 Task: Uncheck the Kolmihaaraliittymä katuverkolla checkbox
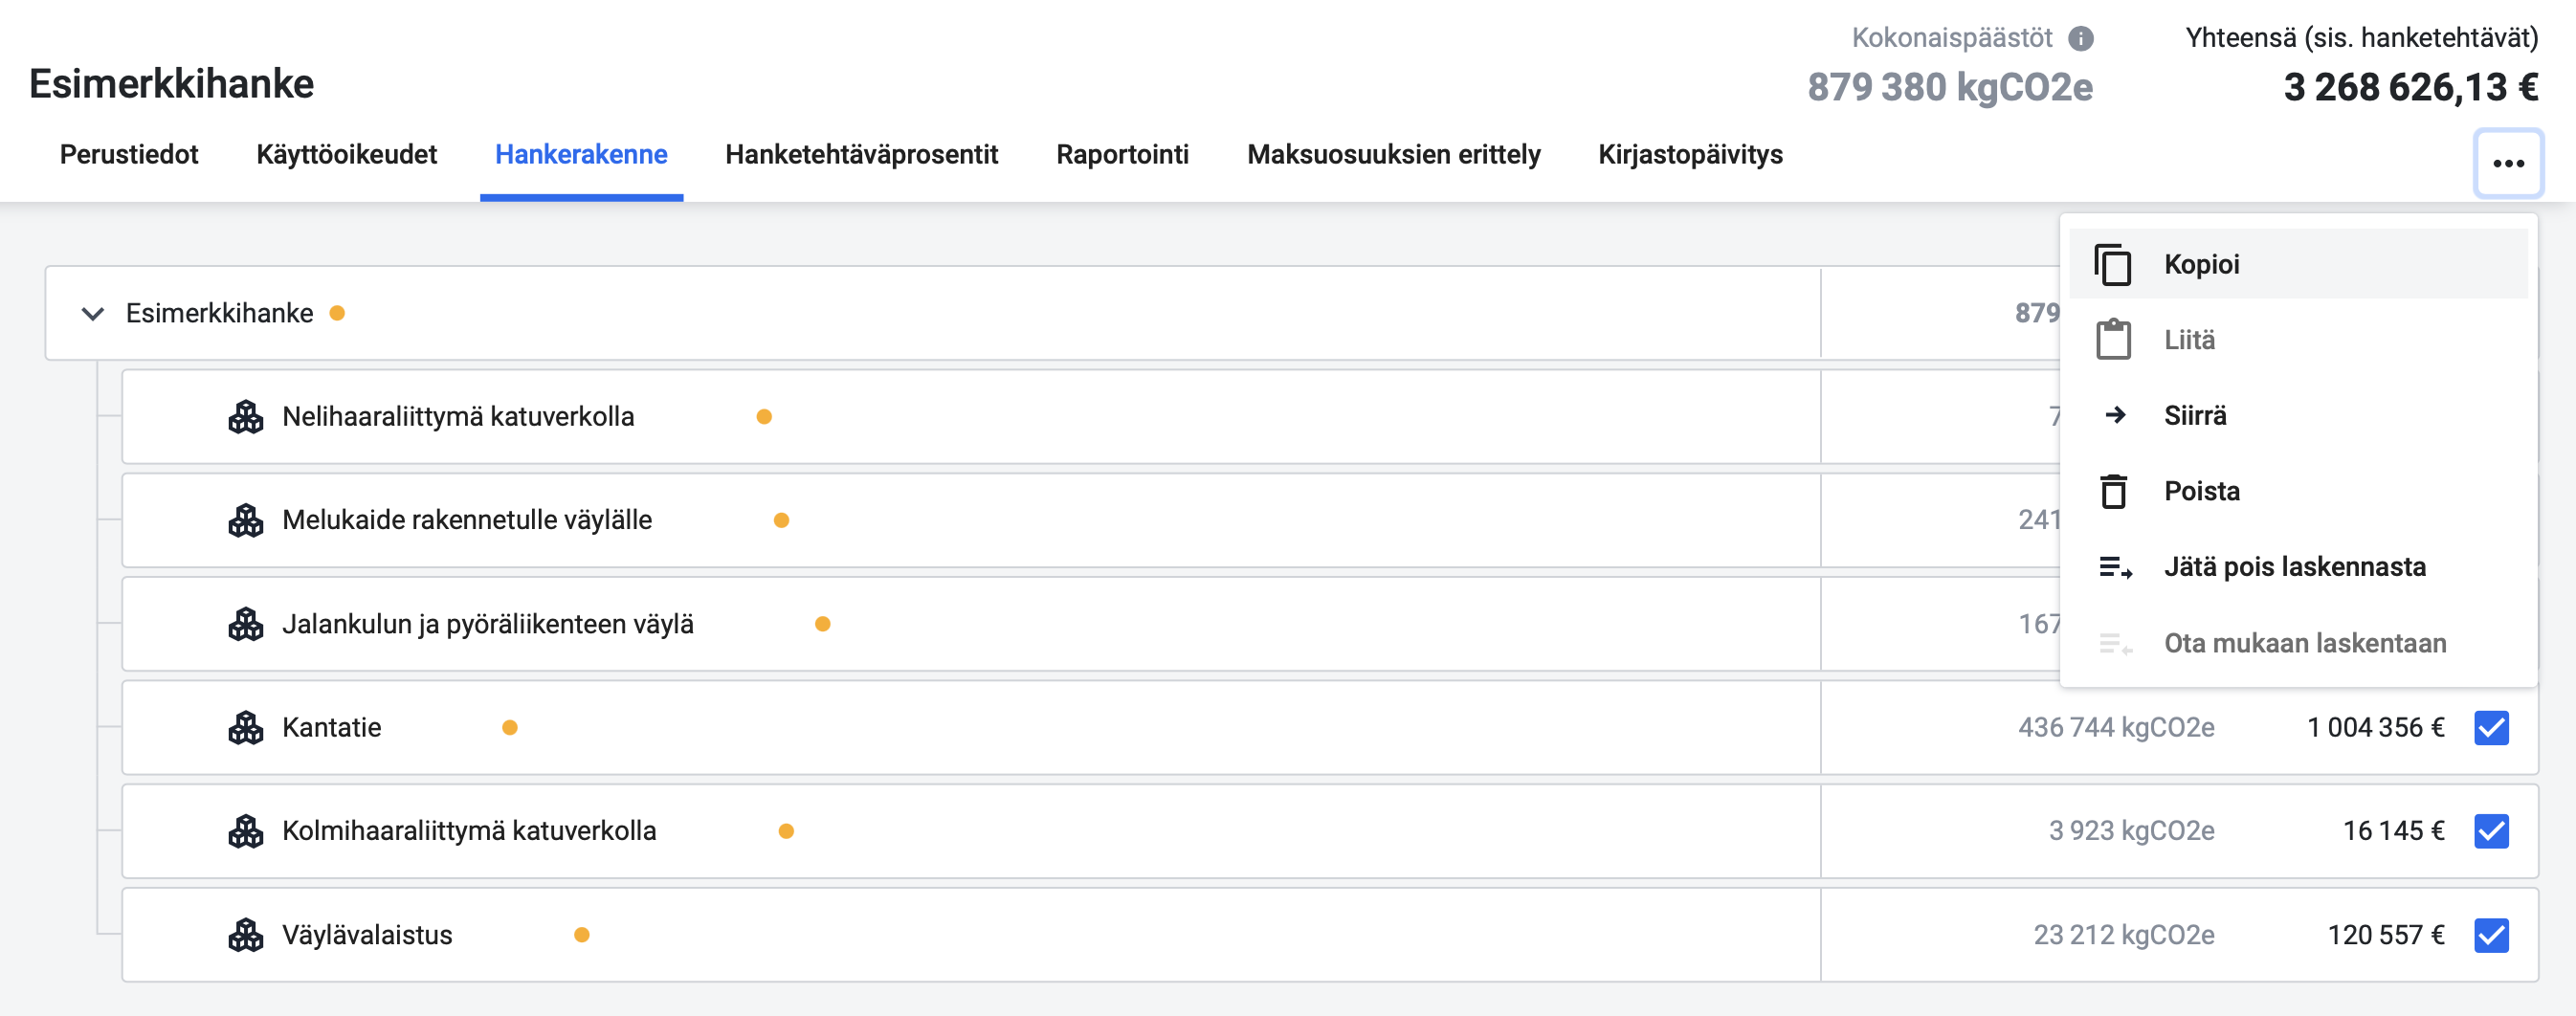2491,831
